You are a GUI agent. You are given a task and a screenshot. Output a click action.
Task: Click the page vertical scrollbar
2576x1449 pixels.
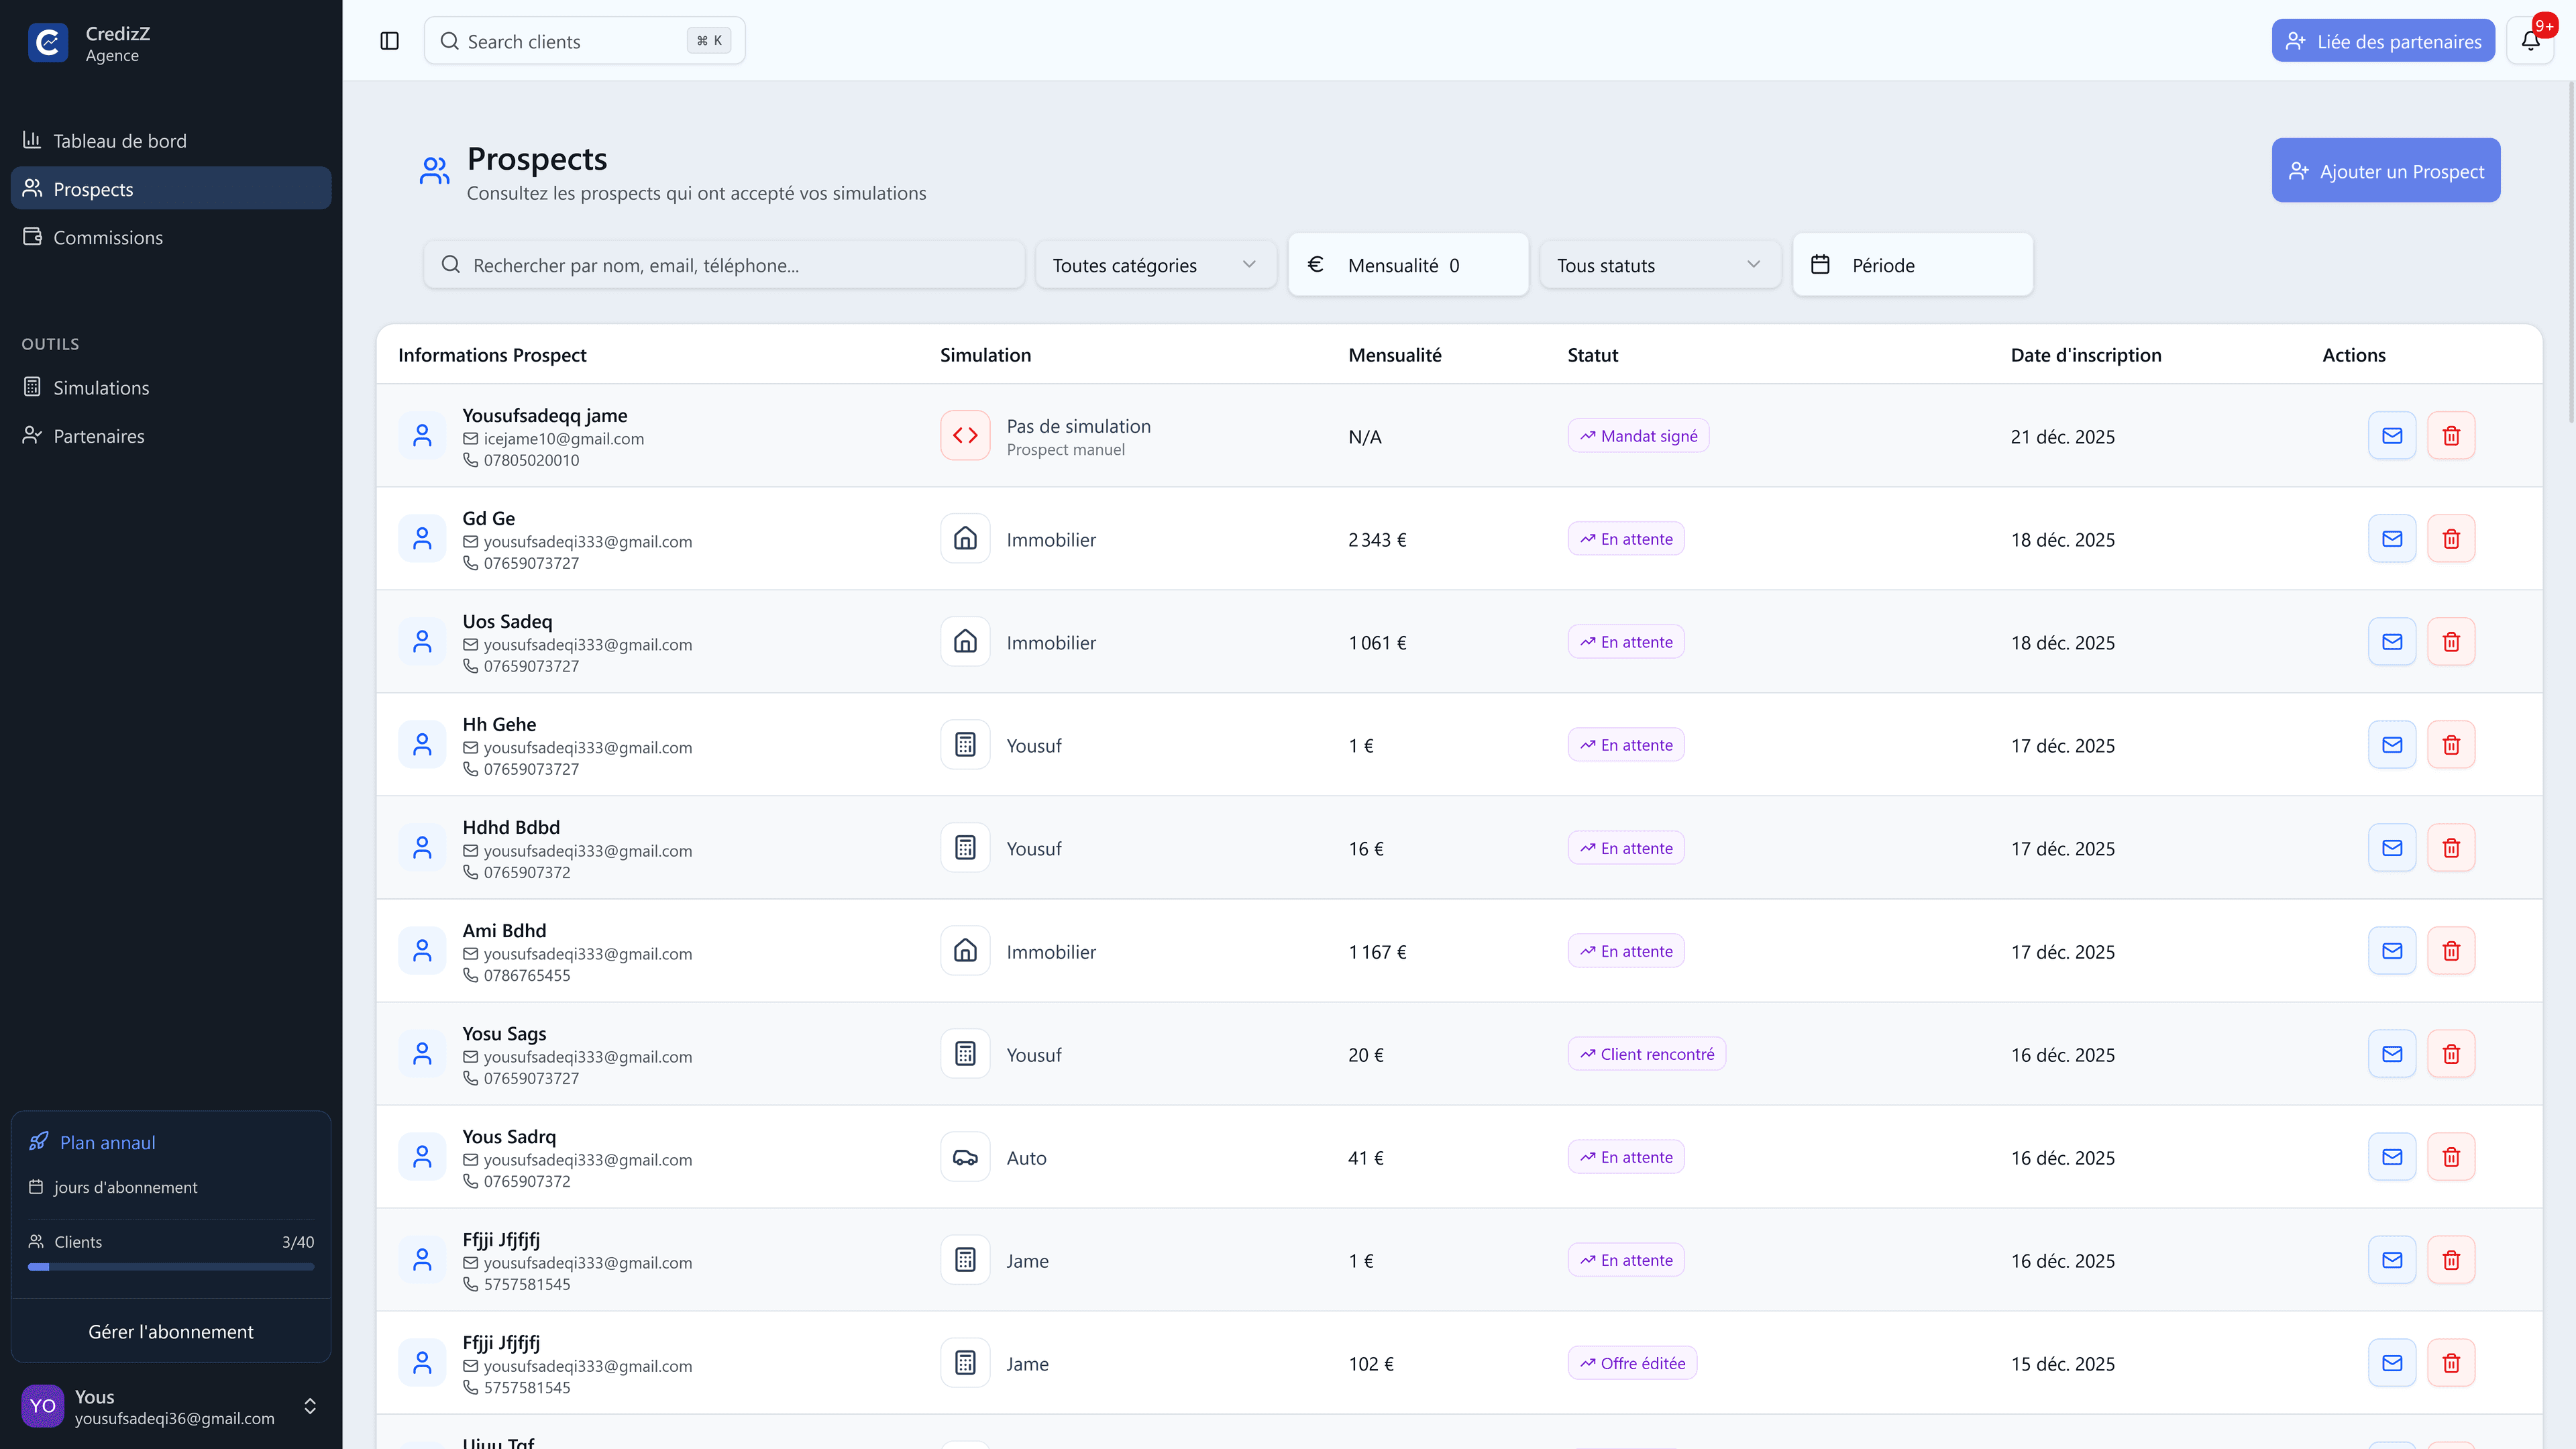pos(2571,252)
